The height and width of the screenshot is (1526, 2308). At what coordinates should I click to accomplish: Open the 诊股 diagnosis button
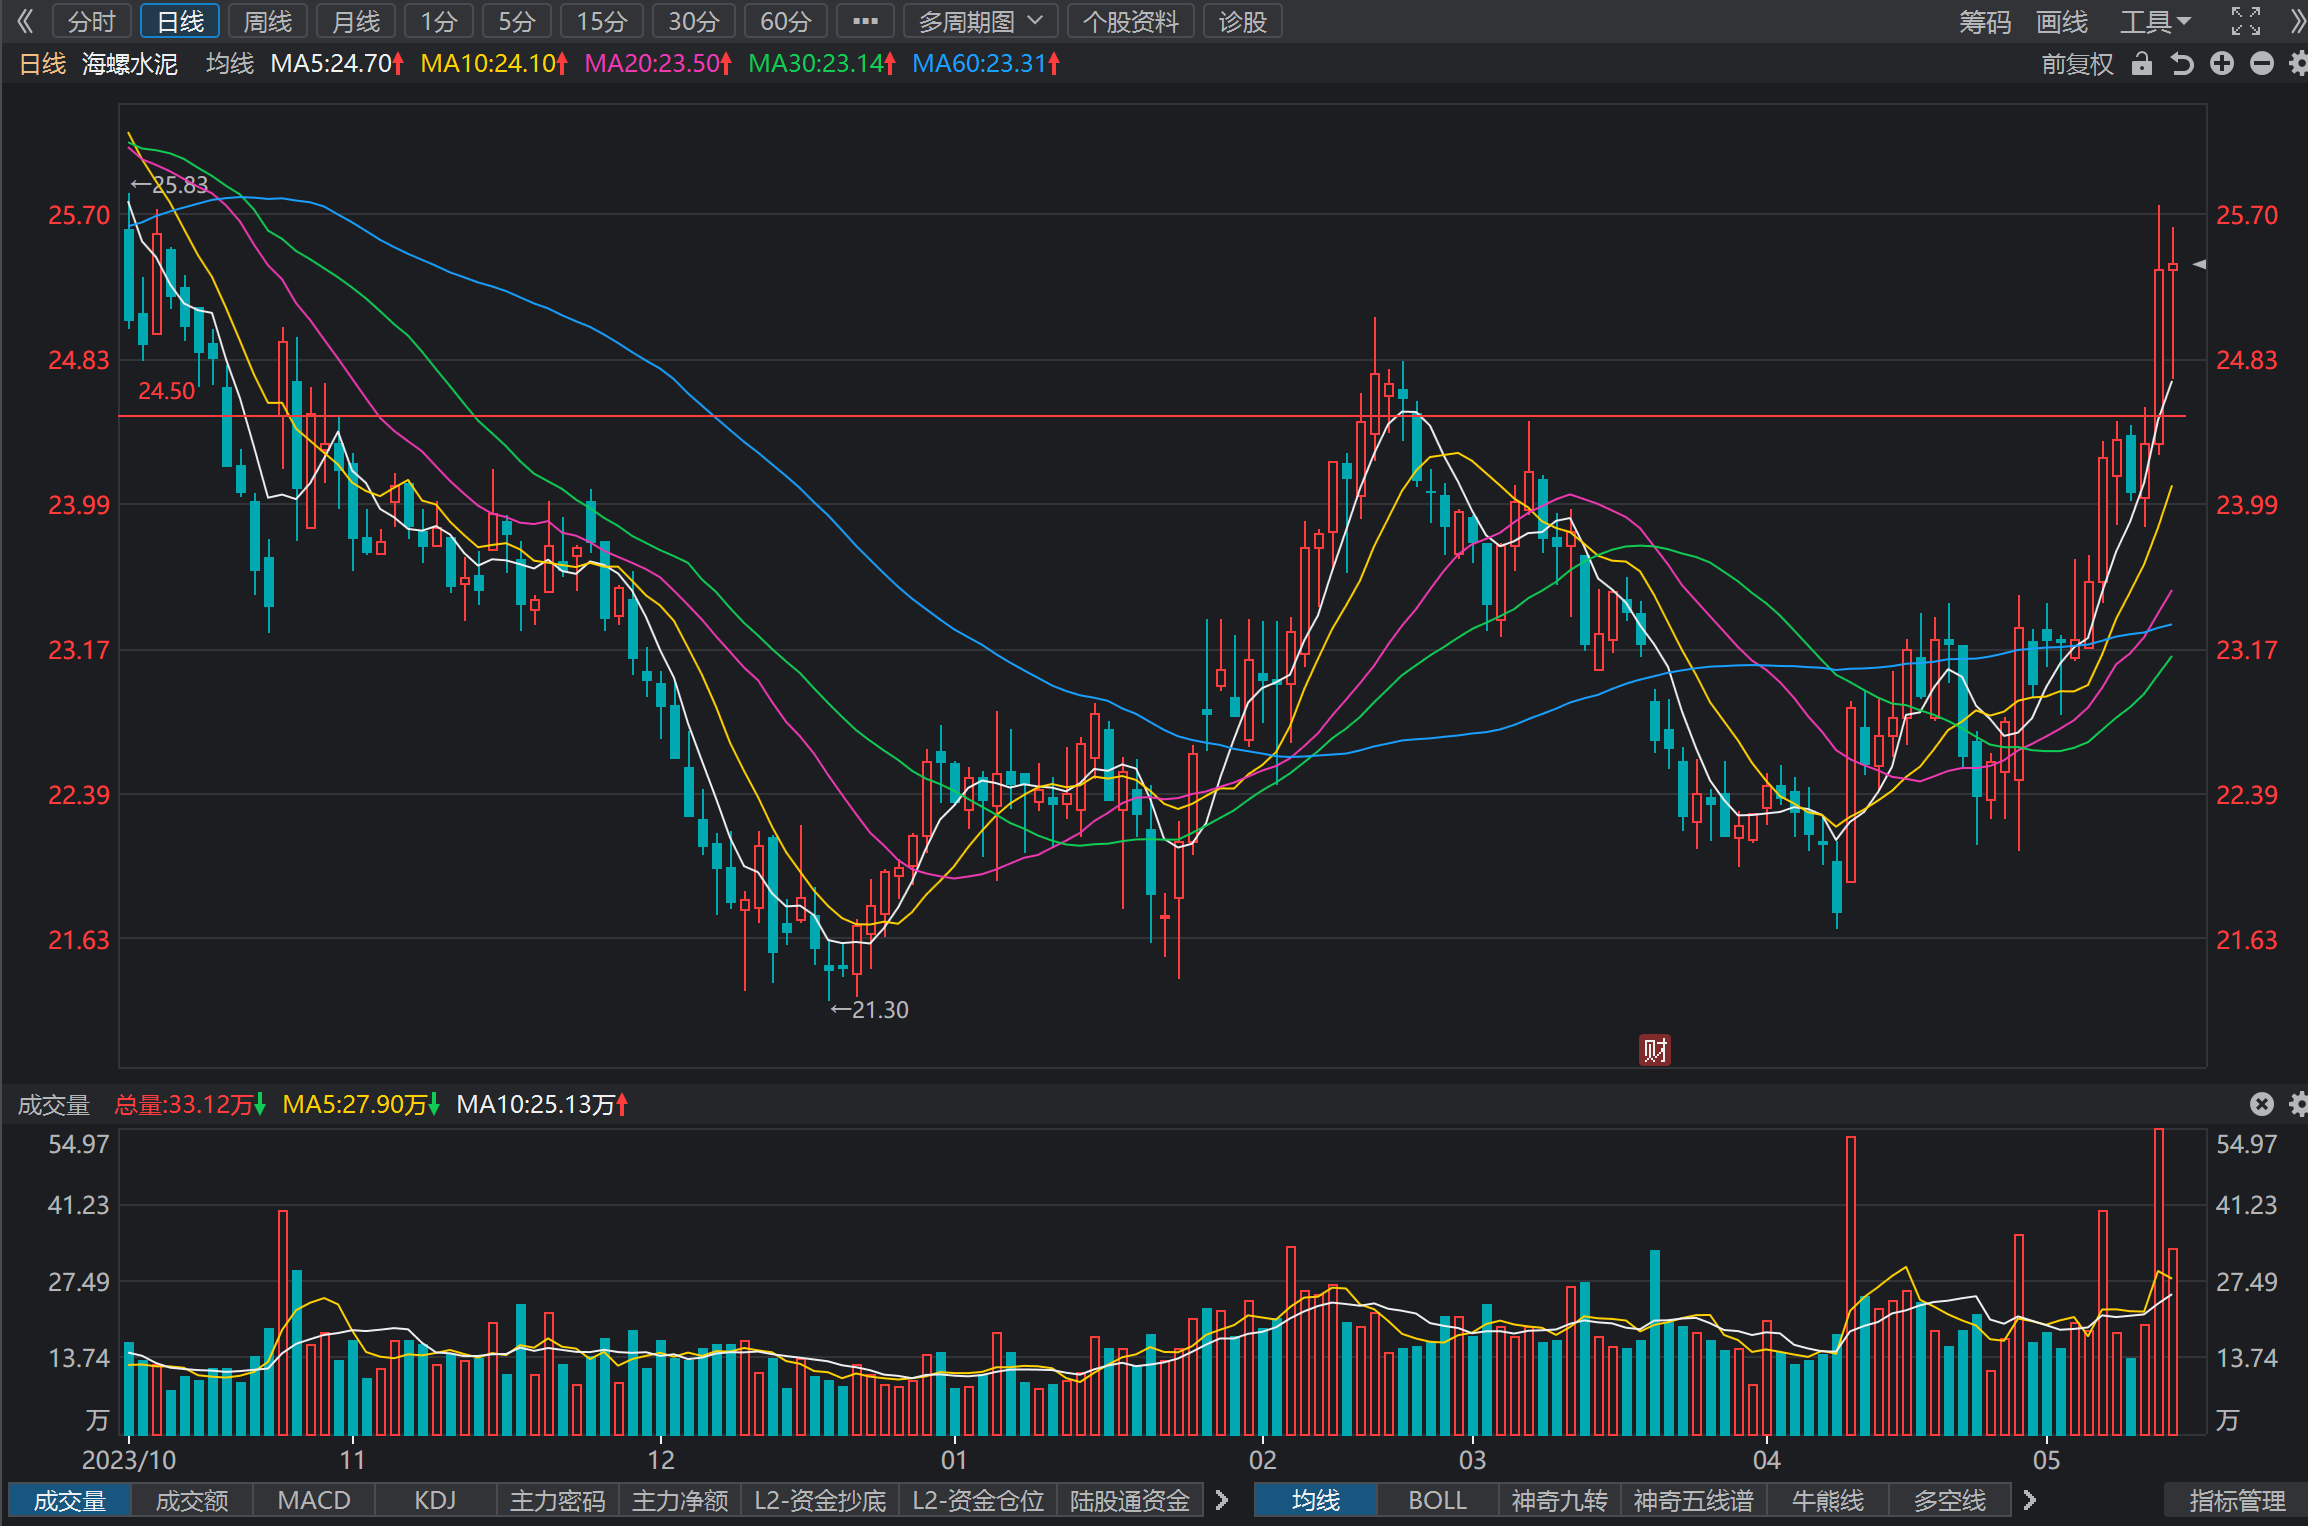1243,21
